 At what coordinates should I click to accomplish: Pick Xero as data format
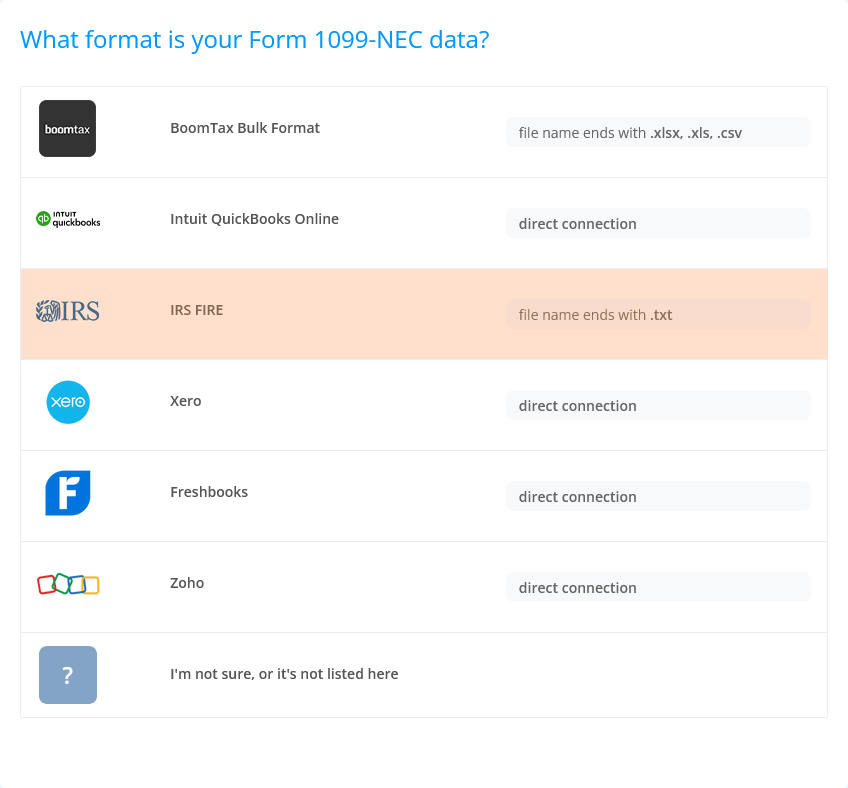pyautogui.click(x=186, y=401)
